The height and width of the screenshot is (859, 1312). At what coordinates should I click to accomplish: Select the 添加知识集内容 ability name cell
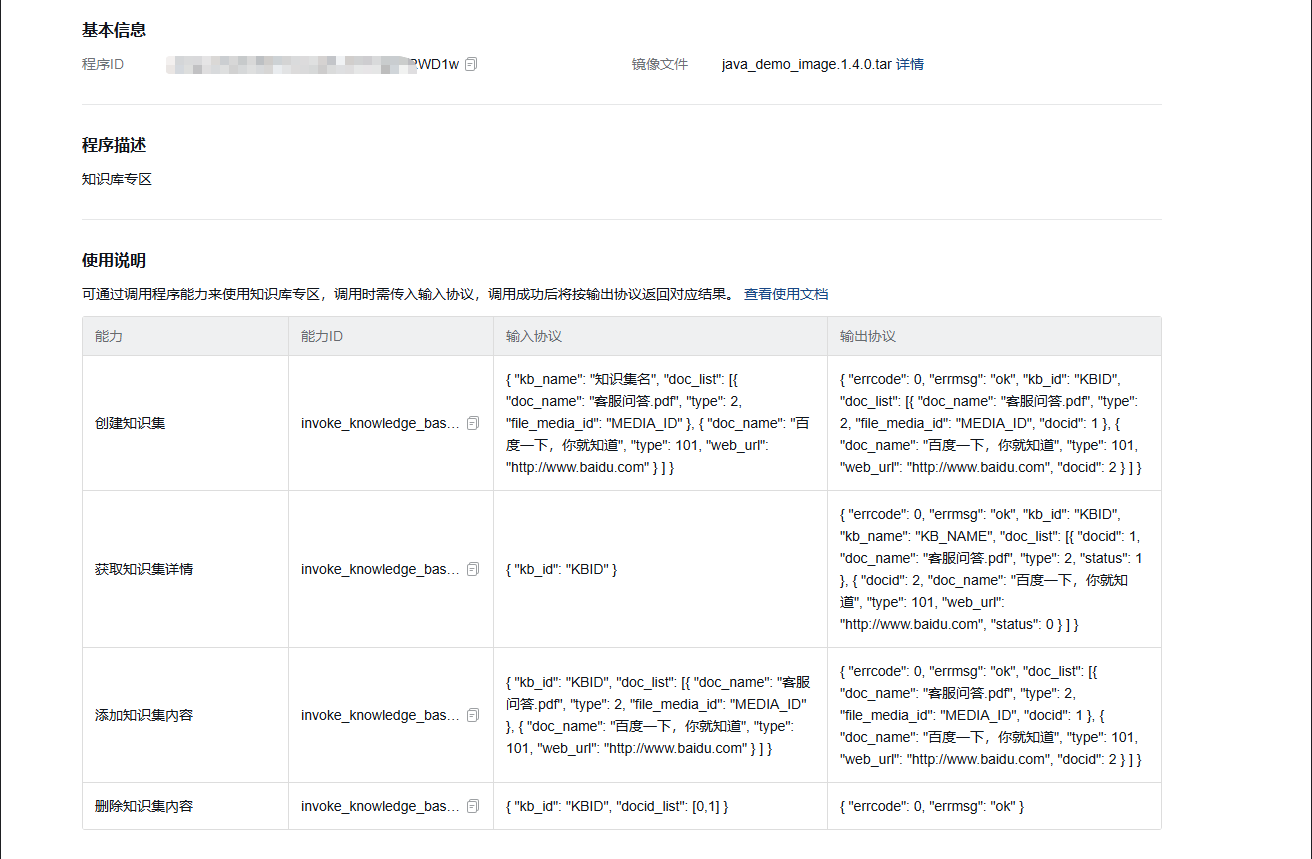point(144,715)
